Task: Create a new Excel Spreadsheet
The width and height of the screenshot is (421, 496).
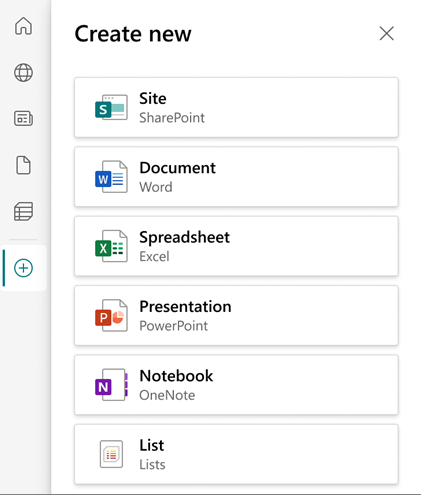Action: pyautogui.click(x=236, y=246)
